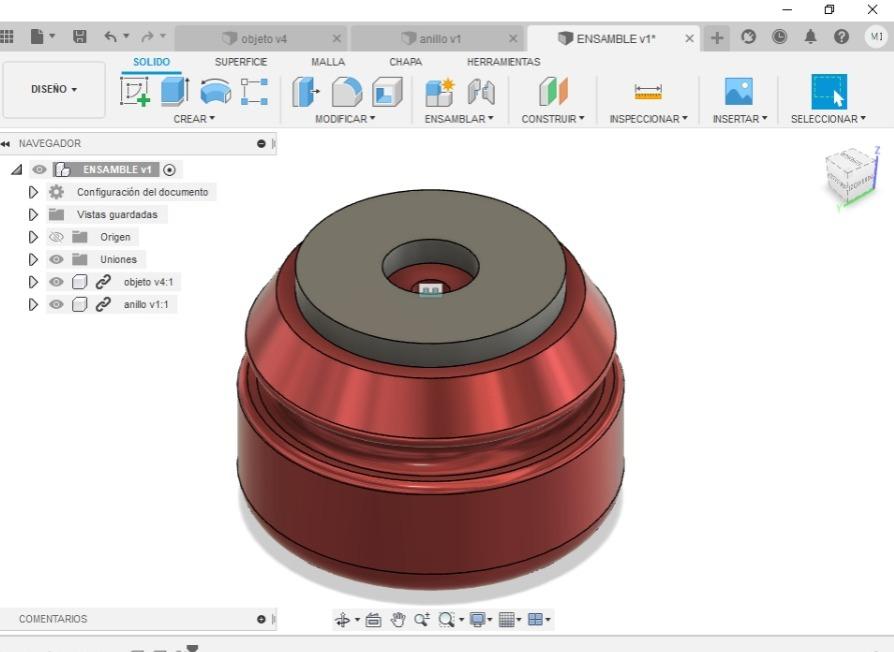The image size is (894, 652).
Task: Click the Orbit tool in navigation bar
Action: tap(343, 620)
